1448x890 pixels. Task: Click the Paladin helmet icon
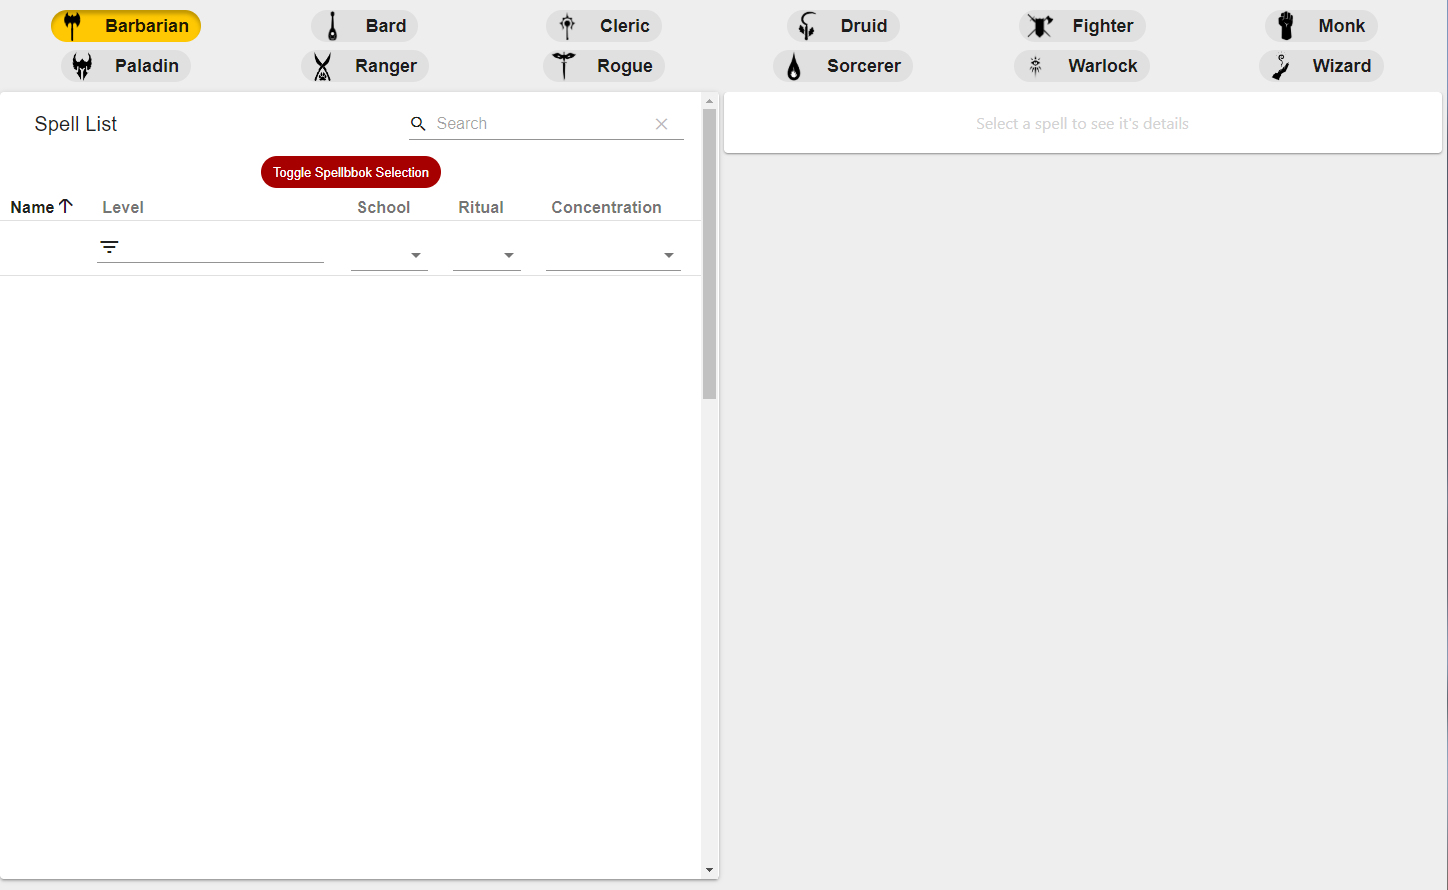click(82, 66)
